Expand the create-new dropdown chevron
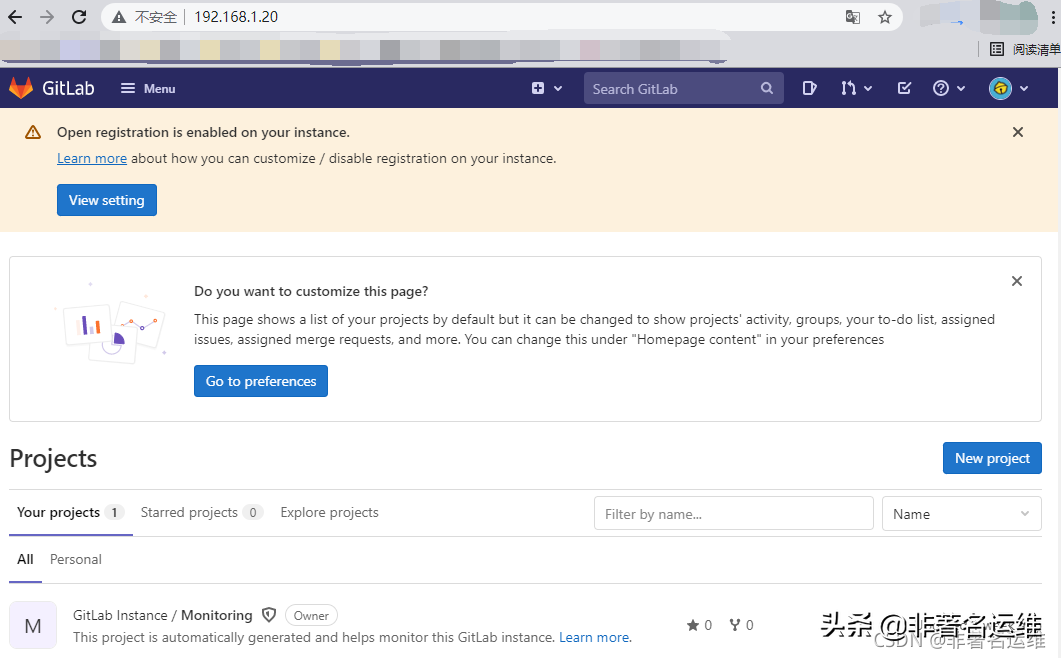The image size is (1061, 658). pyautogui.click(x=558, y=89)
